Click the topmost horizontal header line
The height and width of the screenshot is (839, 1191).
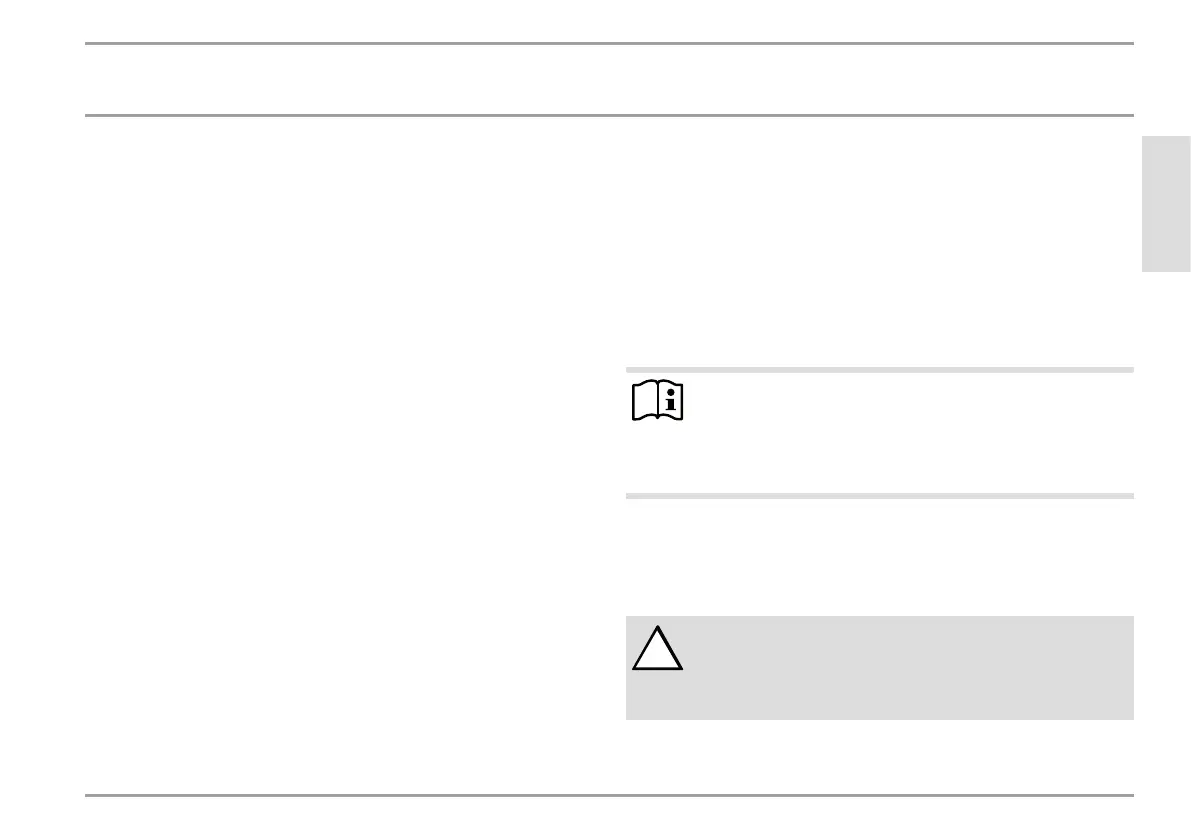[x=609, y=43]
